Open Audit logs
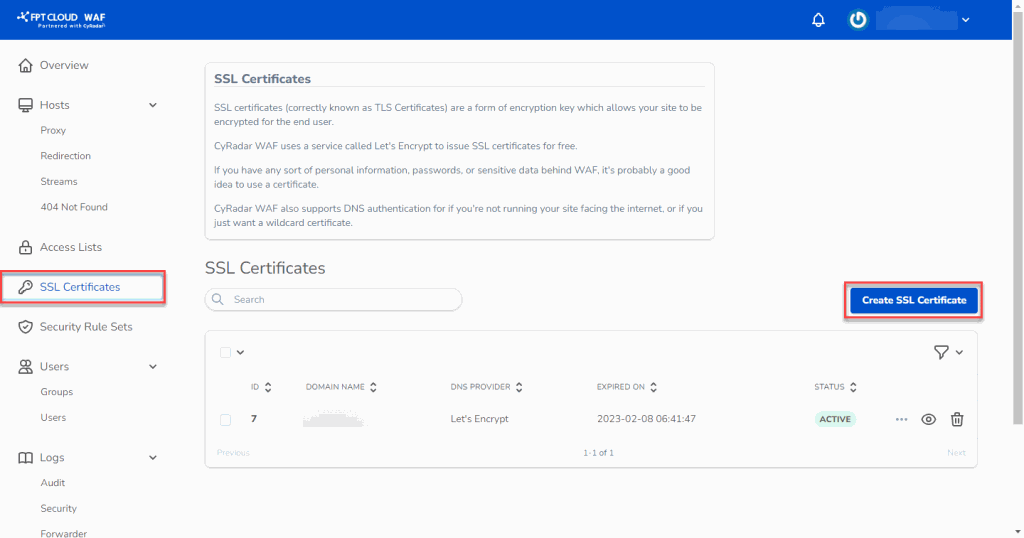This screenshot has height=538, width=1024. pyautogui.click(x=52, y=483)
